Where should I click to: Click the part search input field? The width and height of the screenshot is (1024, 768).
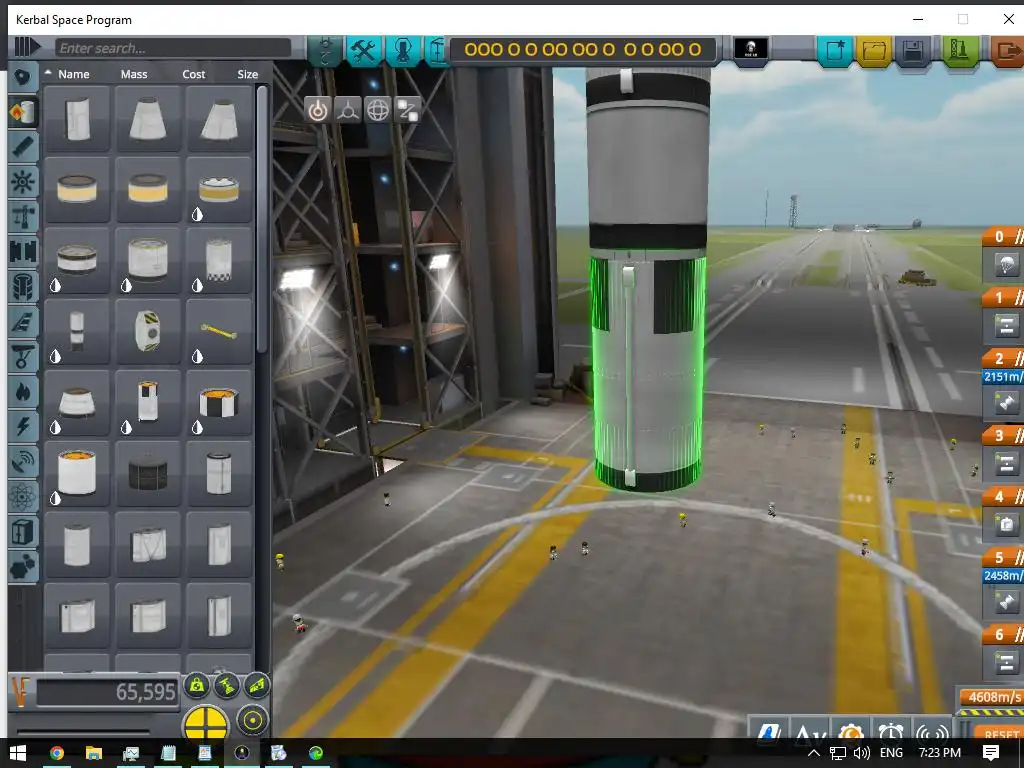pos(173,48)
